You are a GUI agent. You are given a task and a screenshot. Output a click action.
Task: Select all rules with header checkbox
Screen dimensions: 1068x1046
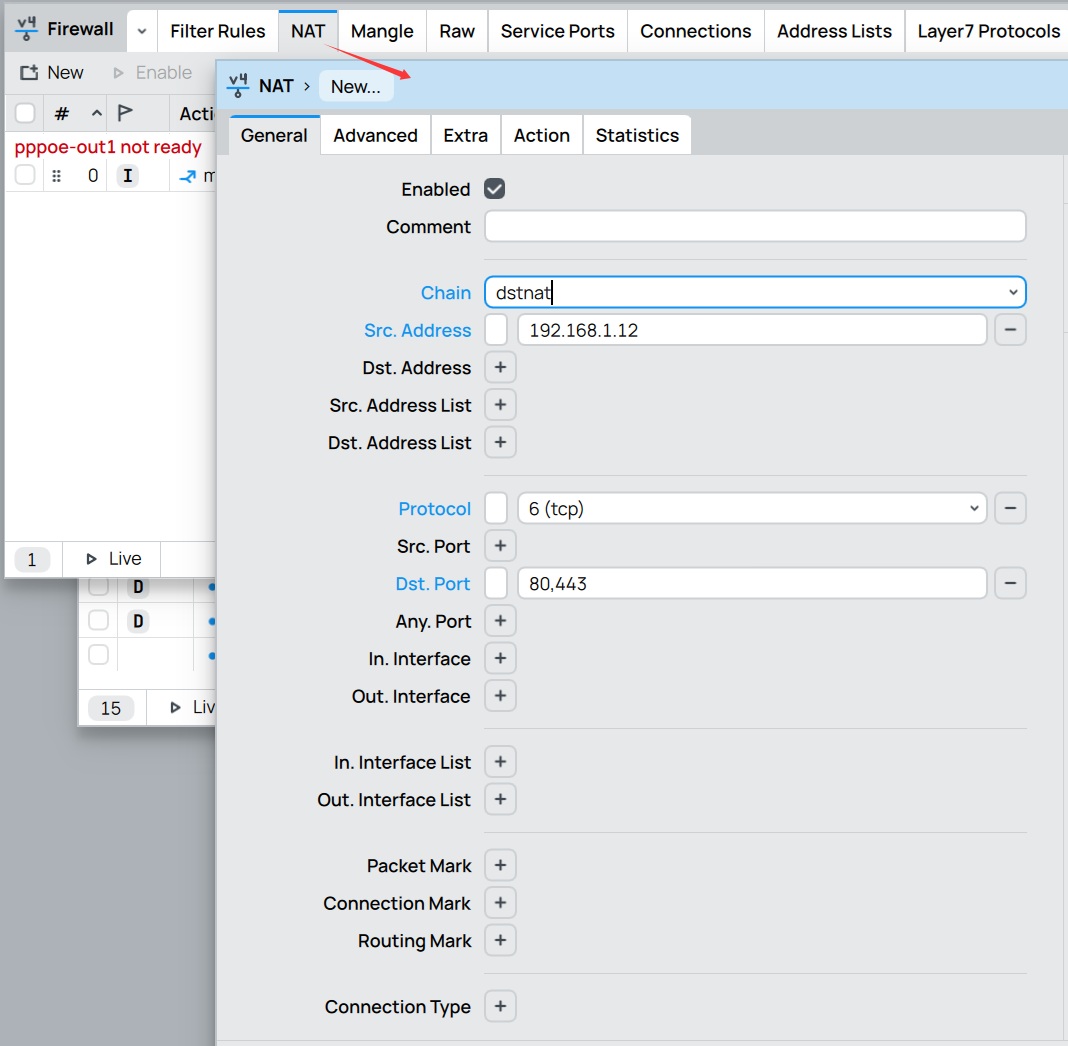26,113
